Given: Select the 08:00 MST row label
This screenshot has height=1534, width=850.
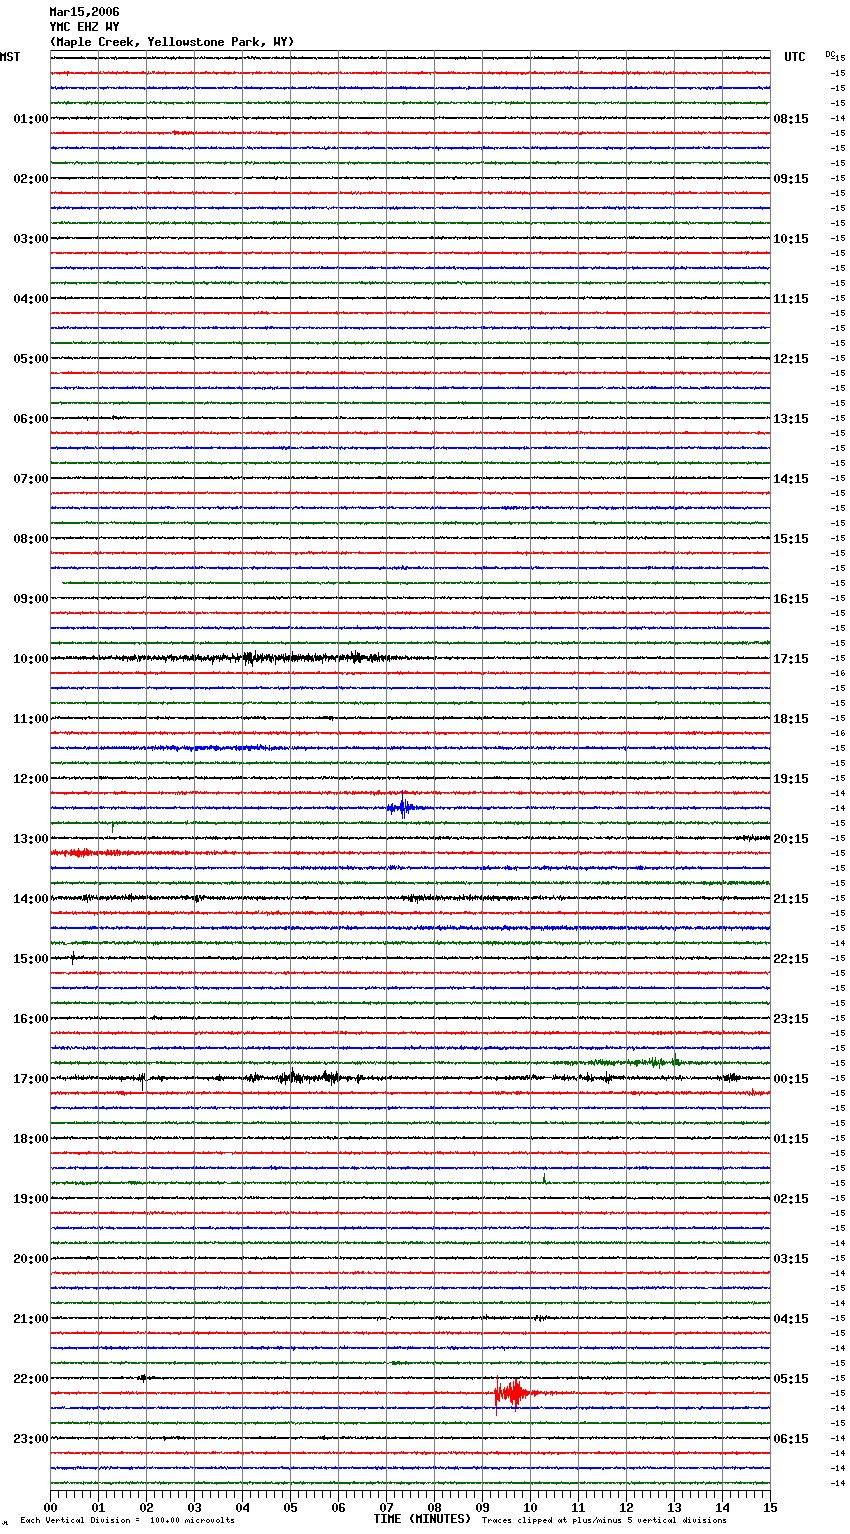Looking at the screenshot, I should 31,539.
